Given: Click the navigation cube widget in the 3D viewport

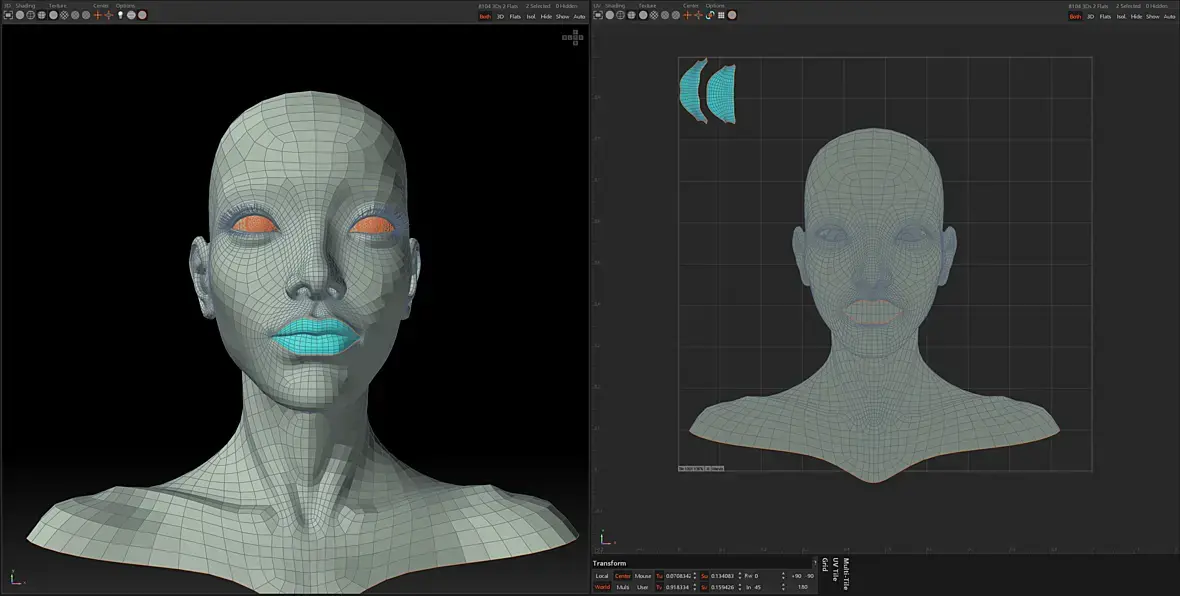Looking at the screenshot, I should pos(573,37).
